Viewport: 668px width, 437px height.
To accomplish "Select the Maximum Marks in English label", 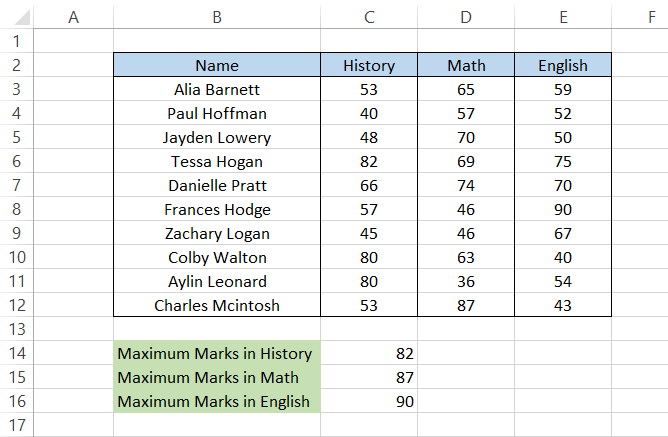I will (x=217, y=401).
